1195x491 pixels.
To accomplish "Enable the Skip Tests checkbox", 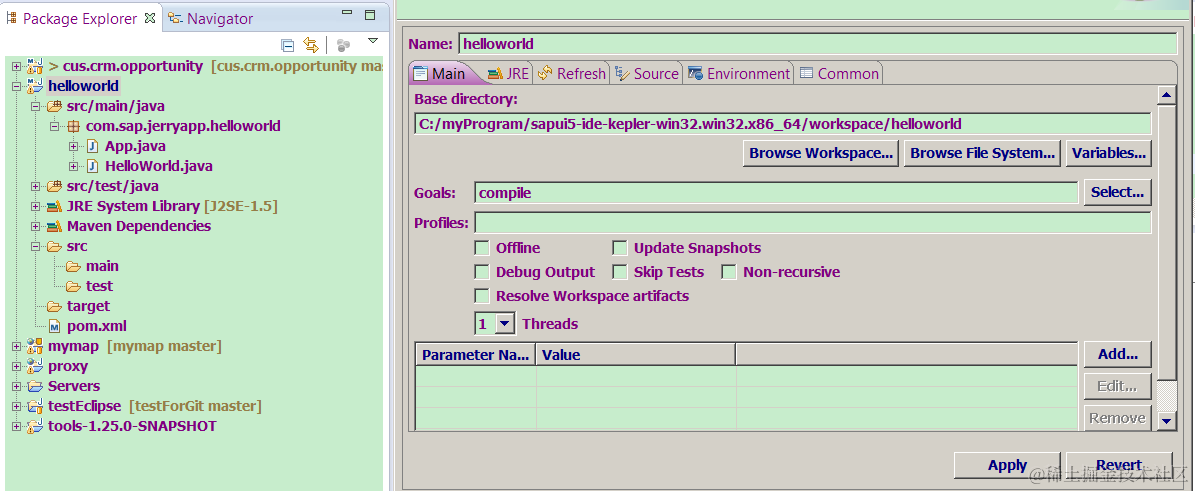I will click(620, 272).
